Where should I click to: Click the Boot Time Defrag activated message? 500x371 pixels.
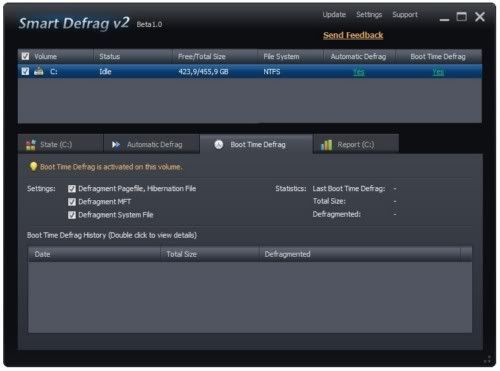point(111,167)
